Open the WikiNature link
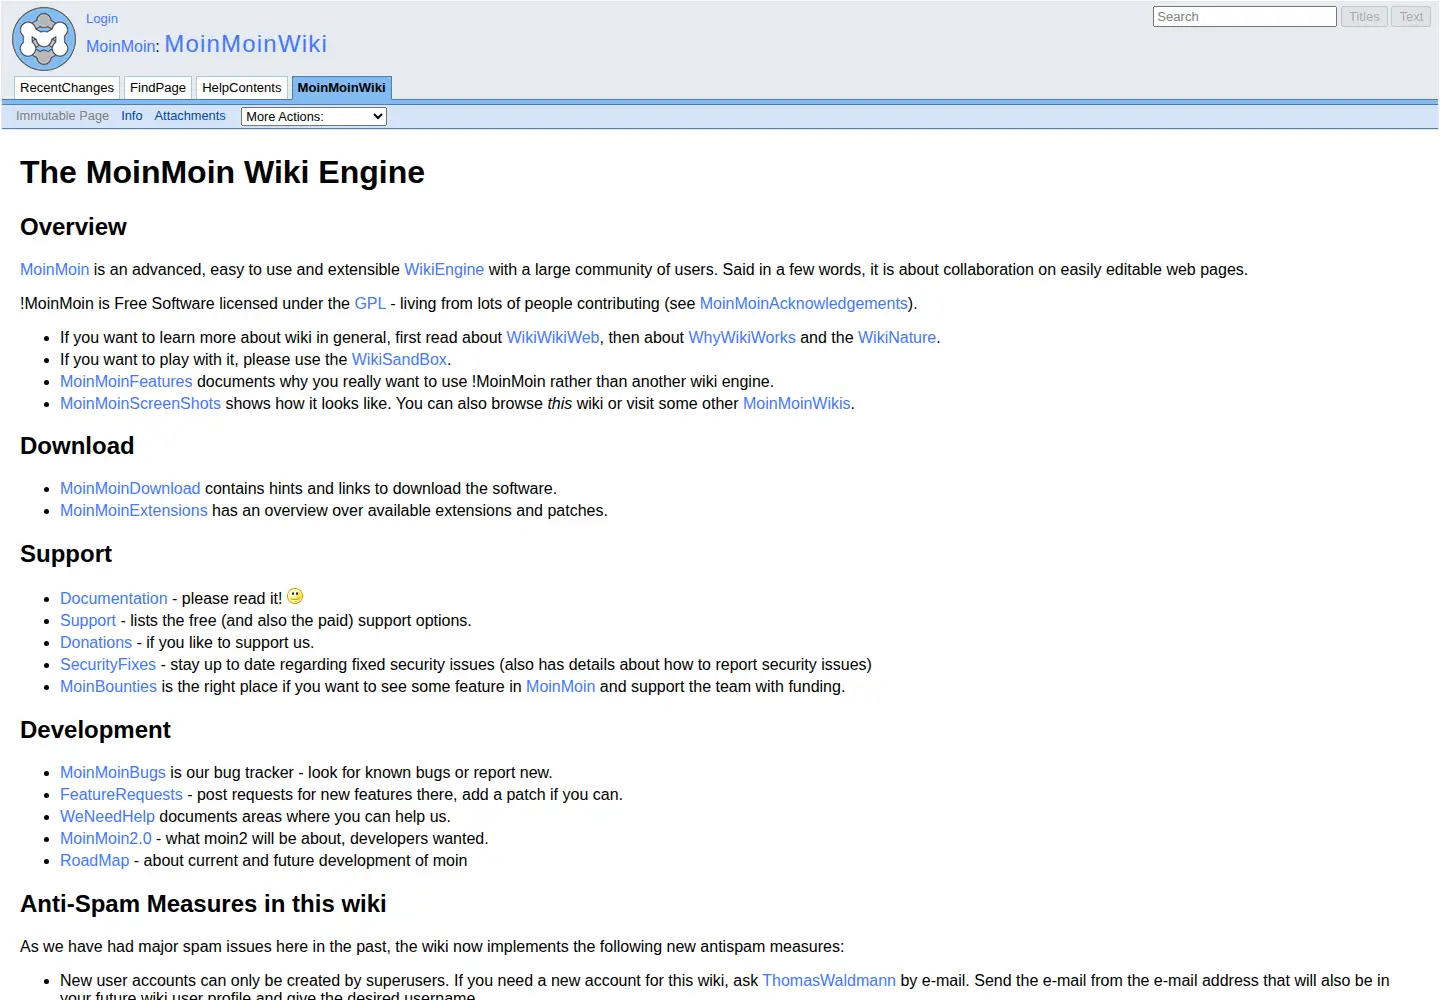The width and height of the screenshot is (1440, 1000). coord(897,337)
